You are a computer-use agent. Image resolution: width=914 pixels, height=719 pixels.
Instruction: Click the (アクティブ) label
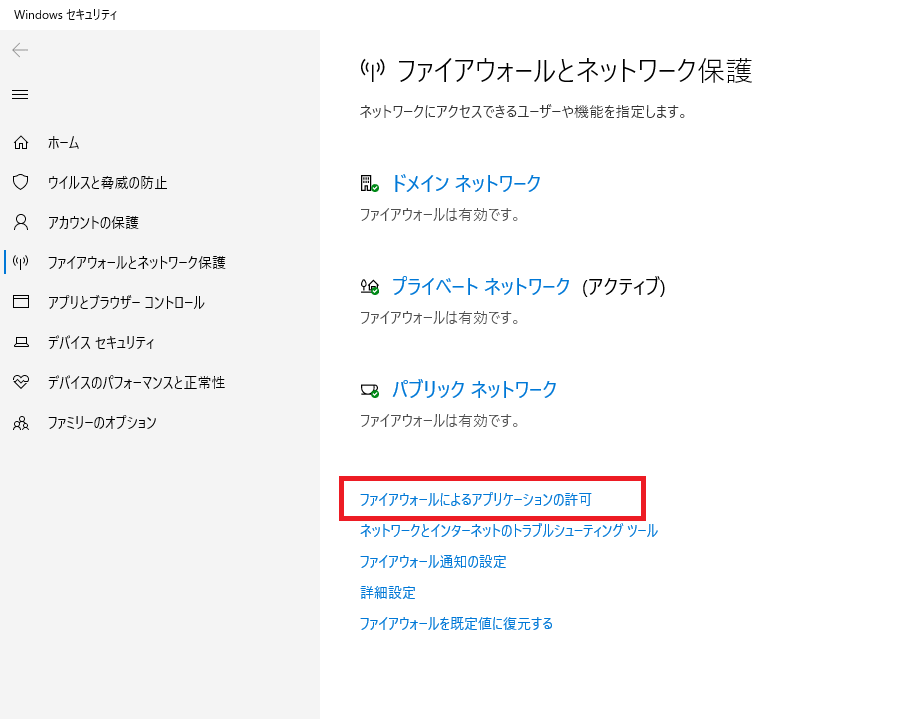pyautogui.click(x=624, y=286)
